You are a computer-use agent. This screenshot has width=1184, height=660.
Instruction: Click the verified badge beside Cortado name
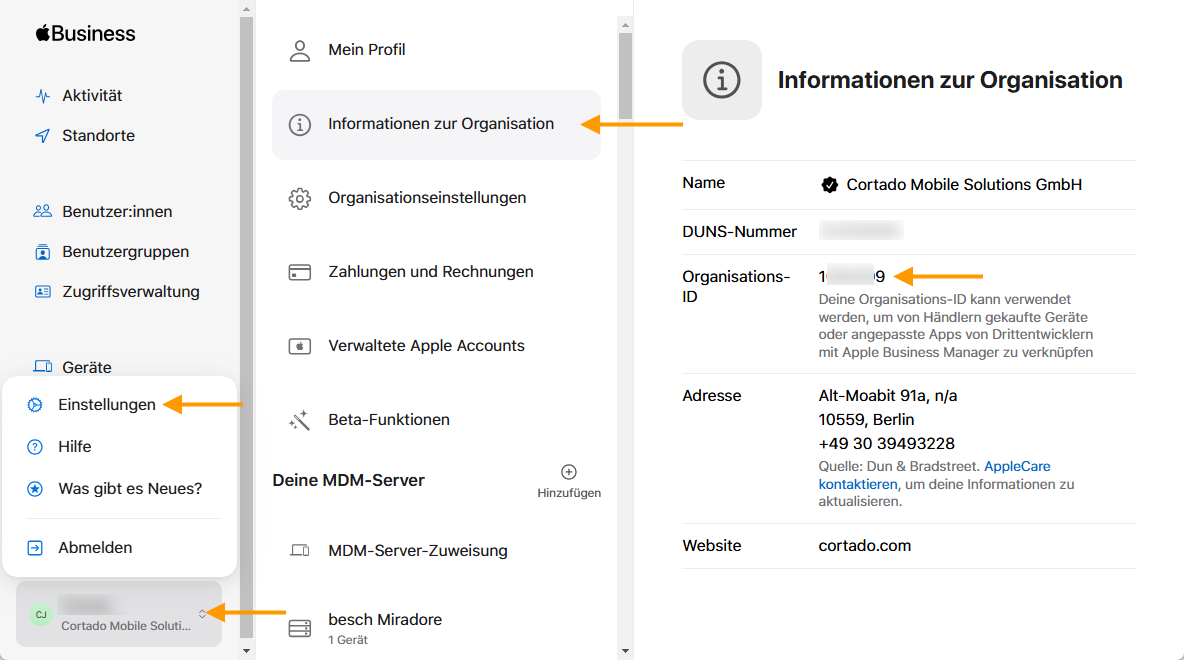pyautogui.click(x=829, y=185)
